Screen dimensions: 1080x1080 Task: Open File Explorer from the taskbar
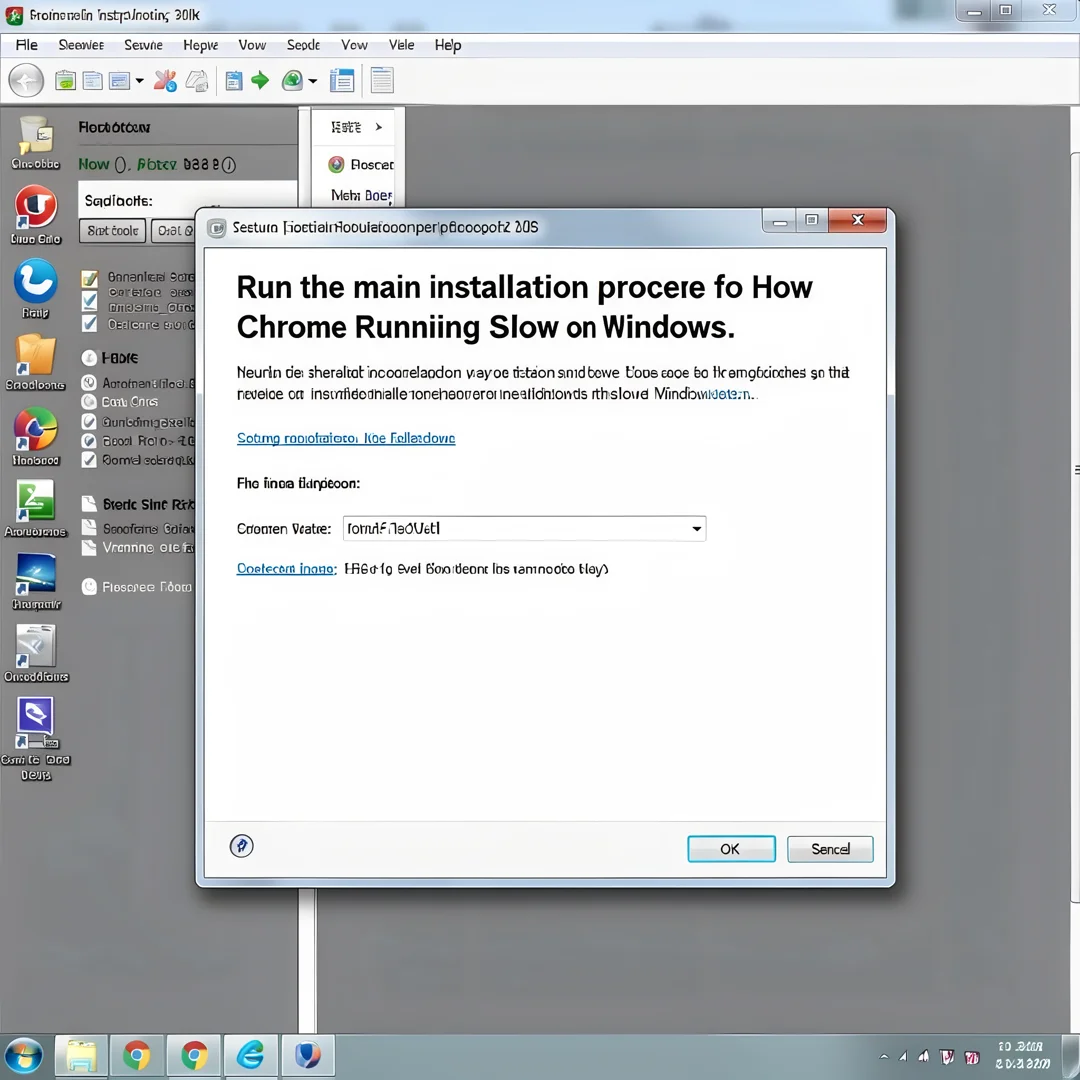(x=81, y=1055)
